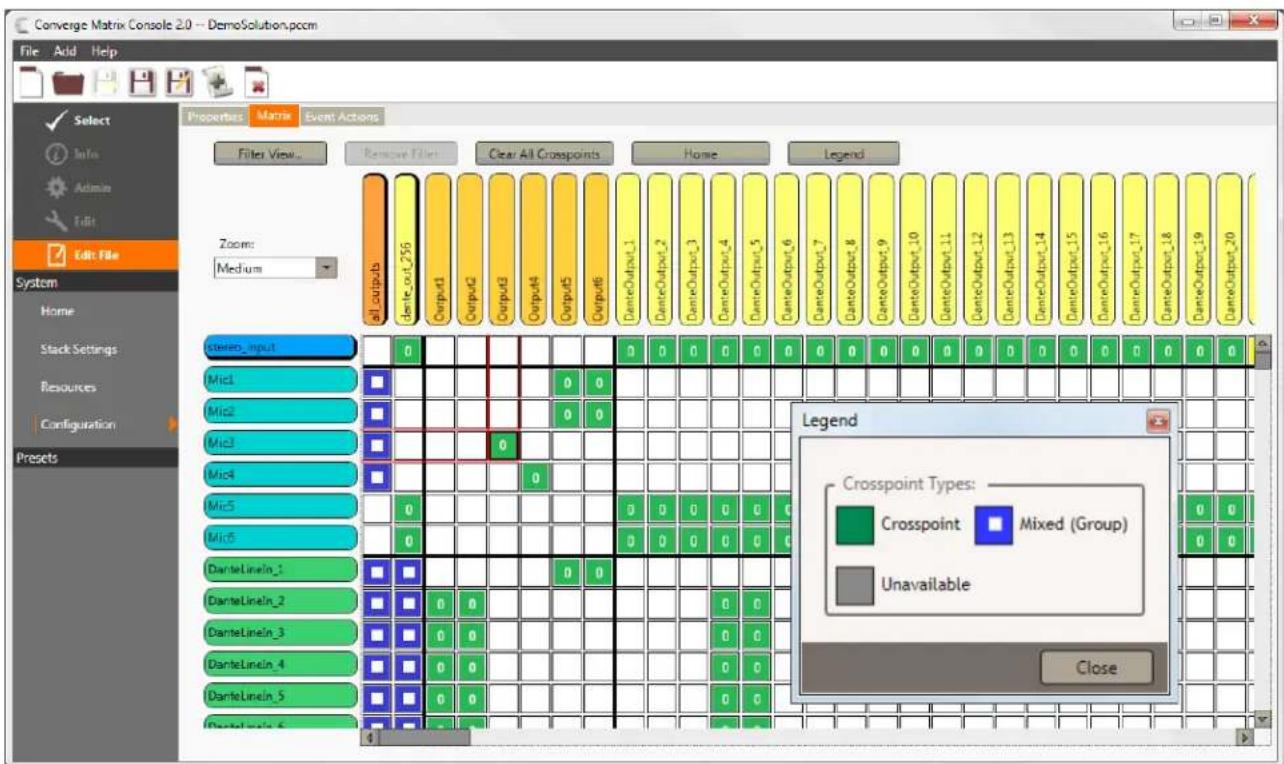Toggle Mic5 to dante_out_256 crosspoint
Image resolution: width=1284 pixels, height=764 pixels.
409,509
